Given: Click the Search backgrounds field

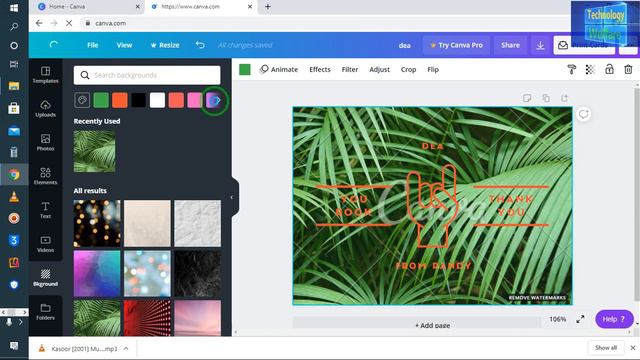Looking at the screenshot, I should [147, 75].
